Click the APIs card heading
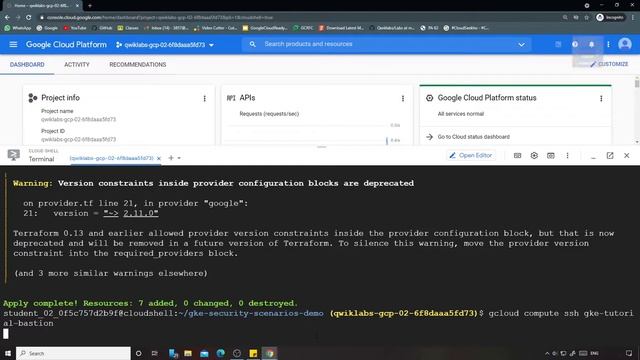The width and height of the screenshot is (640, 360). click(x=247, y=98)
